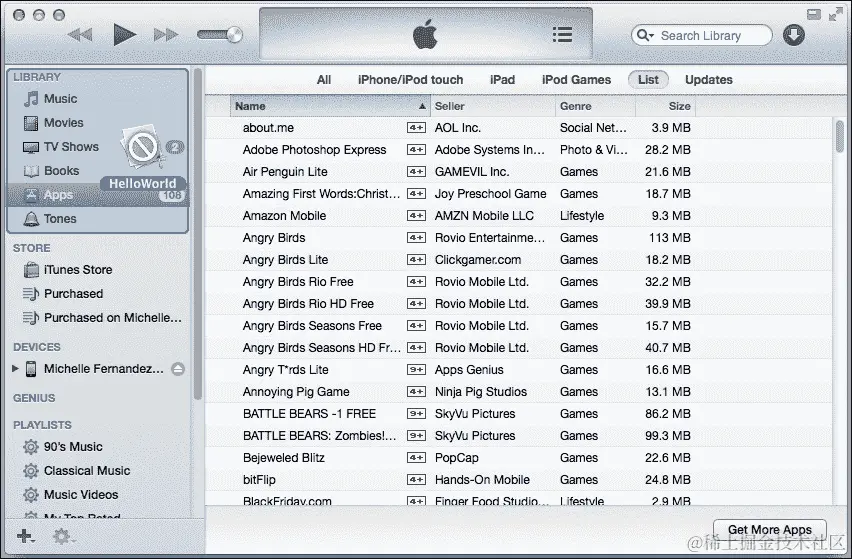Viewport: 852px width, 559px height.
Task: Sort by the Genre column header
Action: pyautogui.click(x=596, y=106)
